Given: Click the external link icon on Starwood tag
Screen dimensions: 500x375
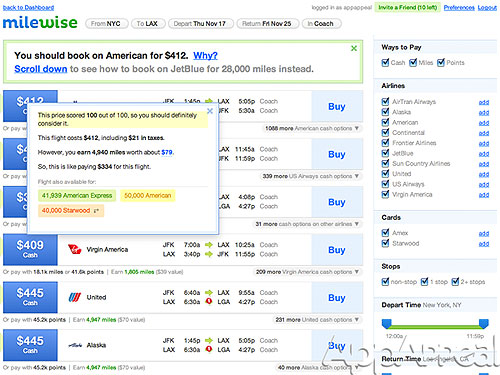Looking at the screenshot, I should point(96,211).
